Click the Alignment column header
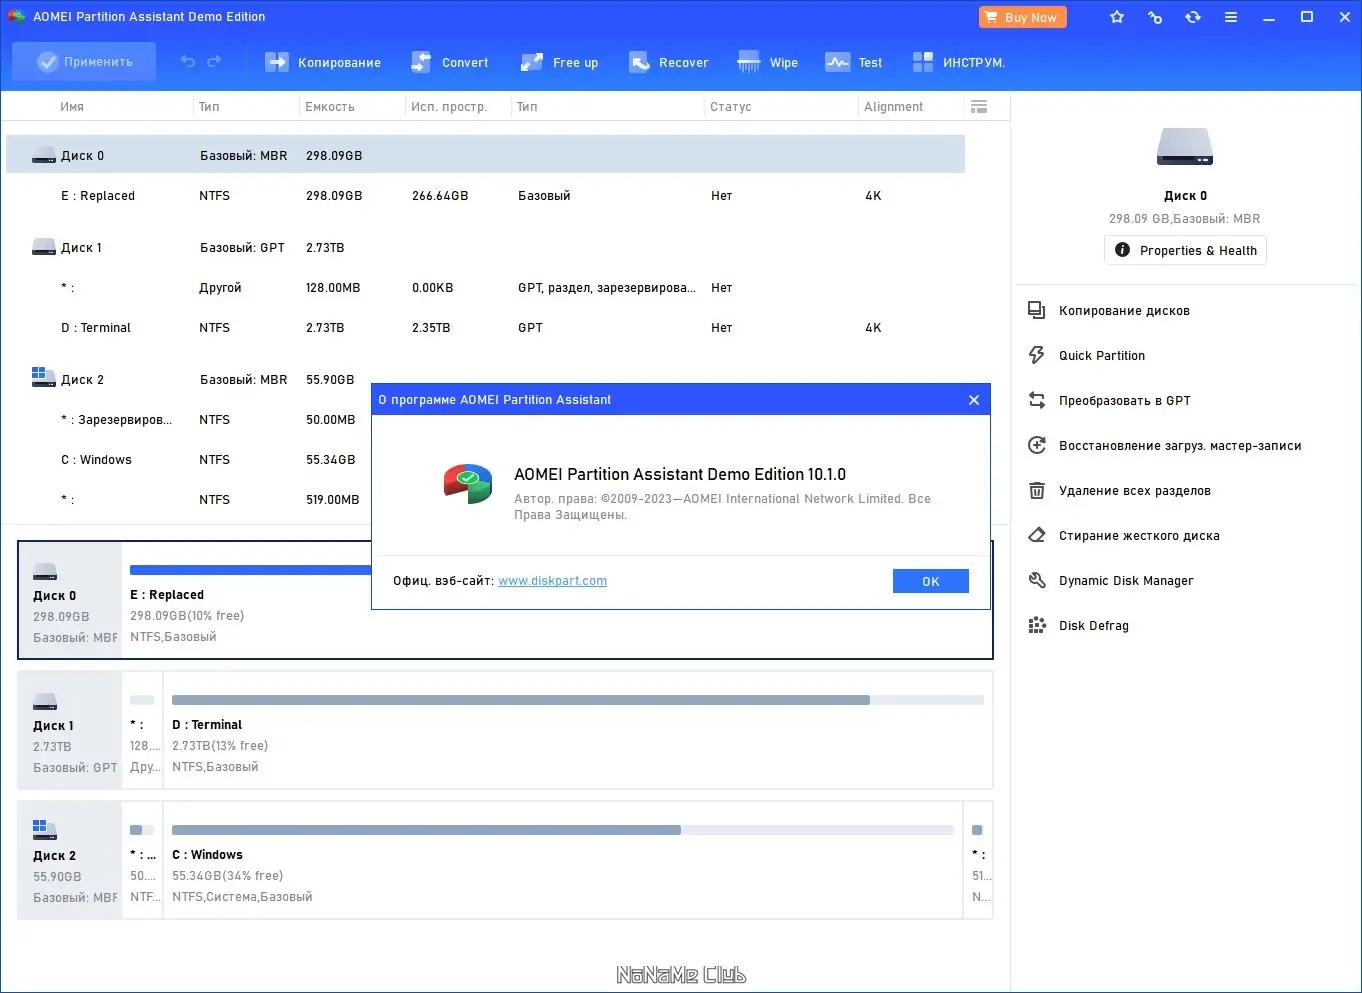The height and width of the screenshot is (993, 1362). [894, 107]
